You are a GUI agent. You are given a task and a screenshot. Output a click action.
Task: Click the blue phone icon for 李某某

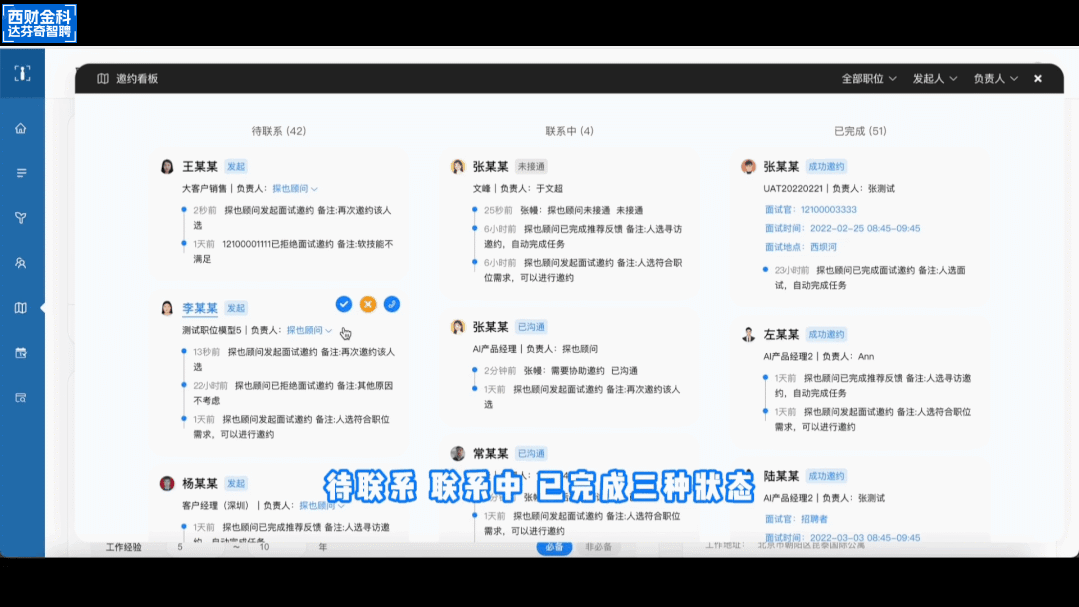[392, 304]
